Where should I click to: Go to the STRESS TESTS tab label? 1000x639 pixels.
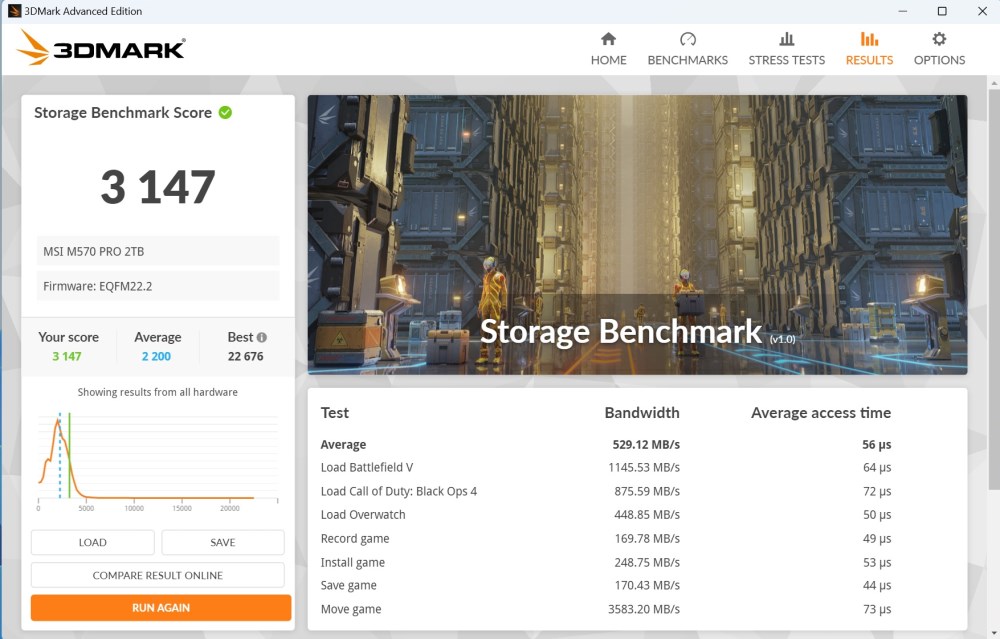coord(787,60)
